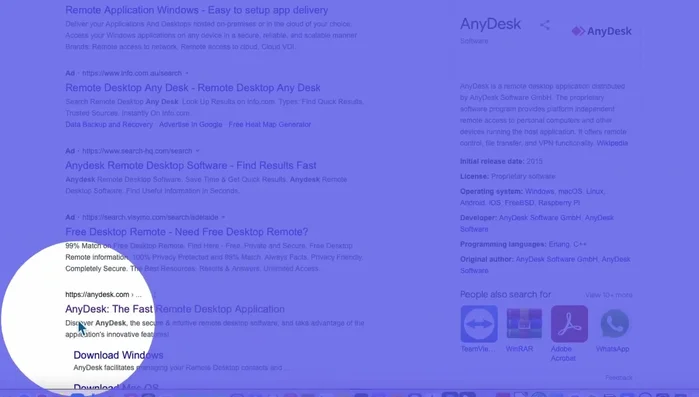
Task: Open the Adobe Acrobat icon under People also search for
Action: click(569, 324)
